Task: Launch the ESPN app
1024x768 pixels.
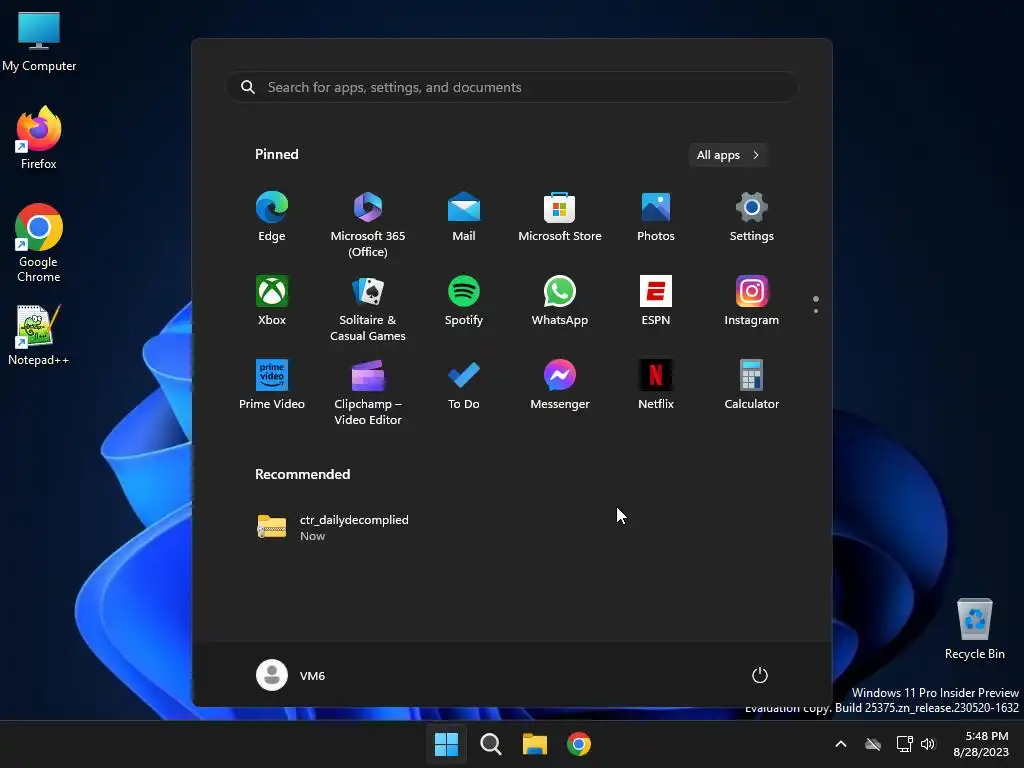Action: coord(656,301)
